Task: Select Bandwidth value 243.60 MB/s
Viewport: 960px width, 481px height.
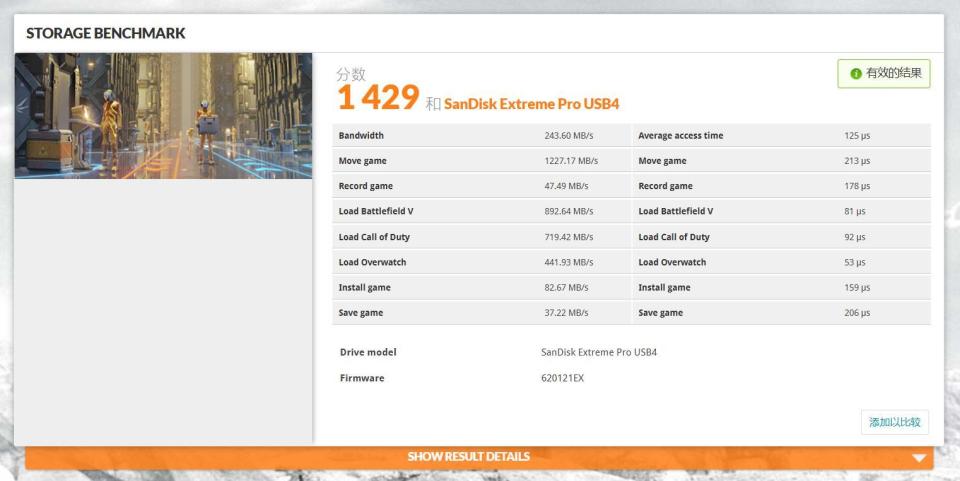Action: click(x=568, y=136)
